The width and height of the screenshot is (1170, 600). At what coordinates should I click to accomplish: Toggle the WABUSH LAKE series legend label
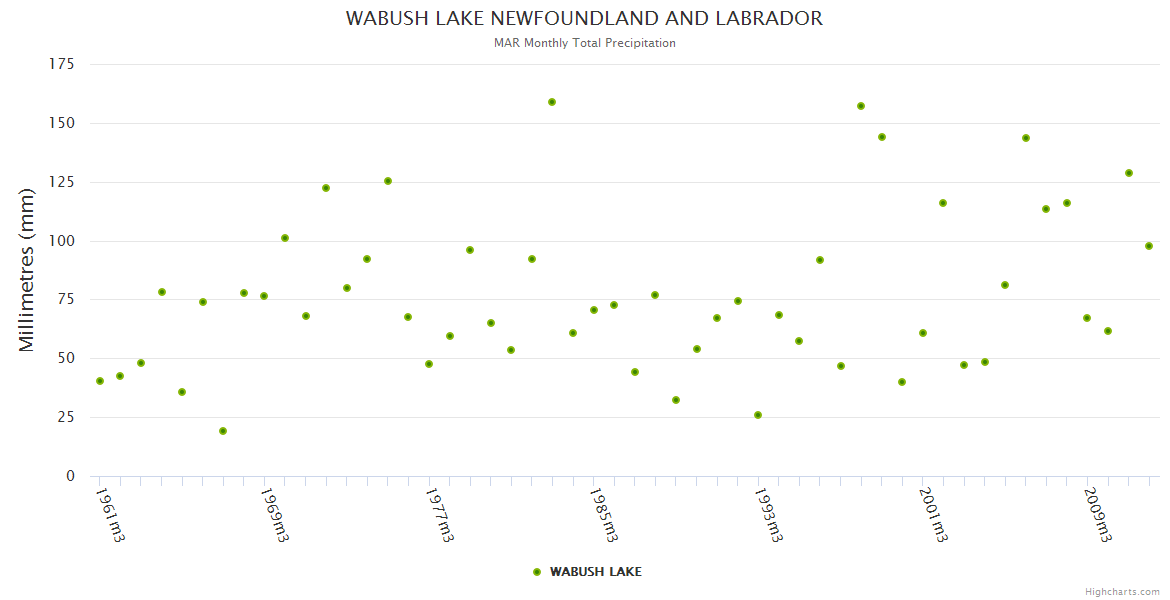click(x=595, y=572)
